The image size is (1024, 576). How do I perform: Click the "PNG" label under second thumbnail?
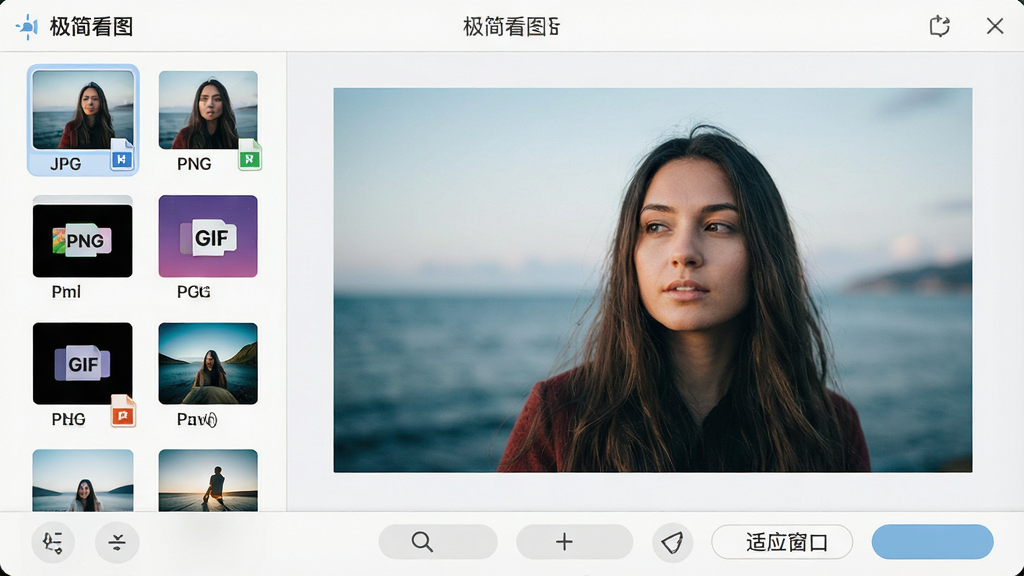pos(194,164)
